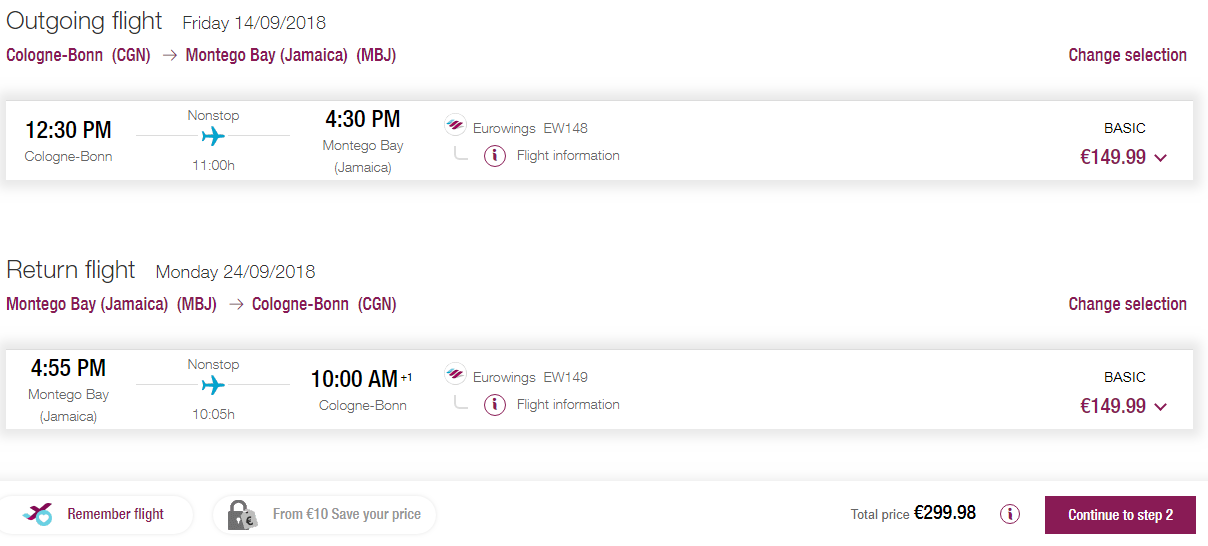
Task: Click the padlock Save your price icon
Action: pyautogui.click(x=242, y=515)
